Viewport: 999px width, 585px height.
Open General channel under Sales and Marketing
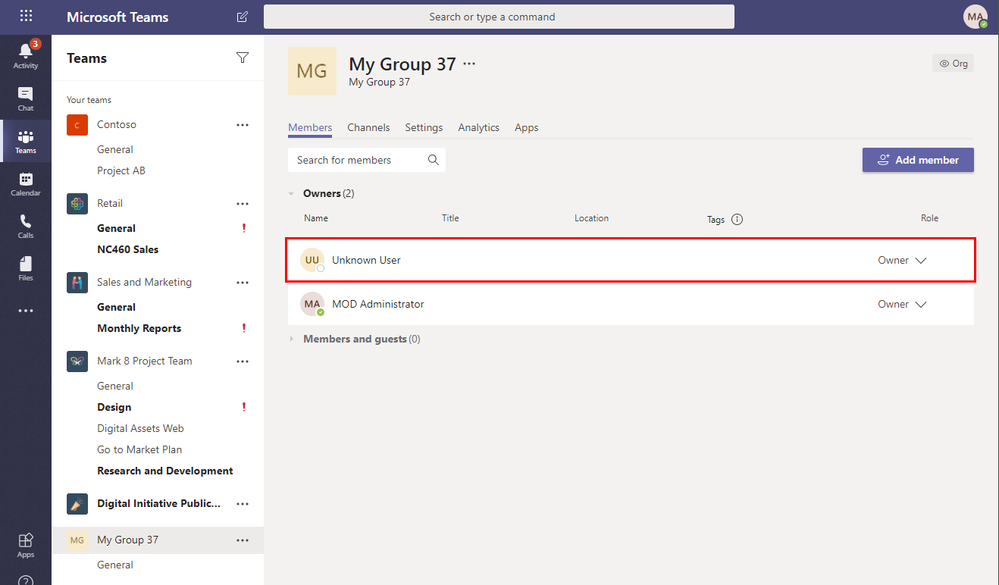[116, 307]
